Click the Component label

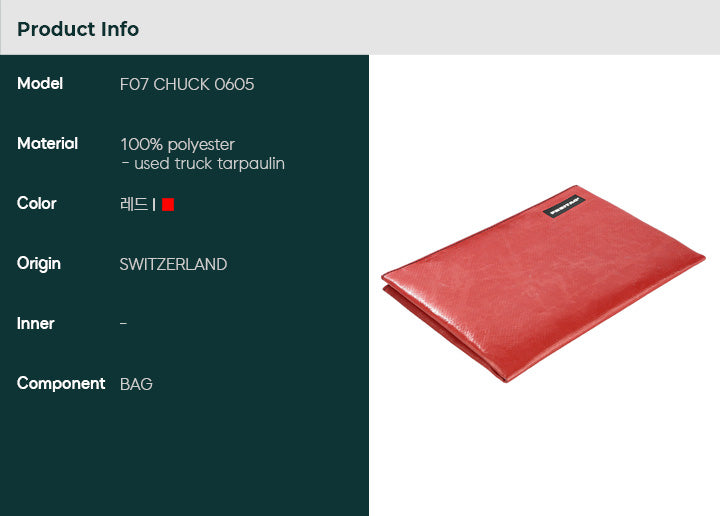(x=61, y=383)
